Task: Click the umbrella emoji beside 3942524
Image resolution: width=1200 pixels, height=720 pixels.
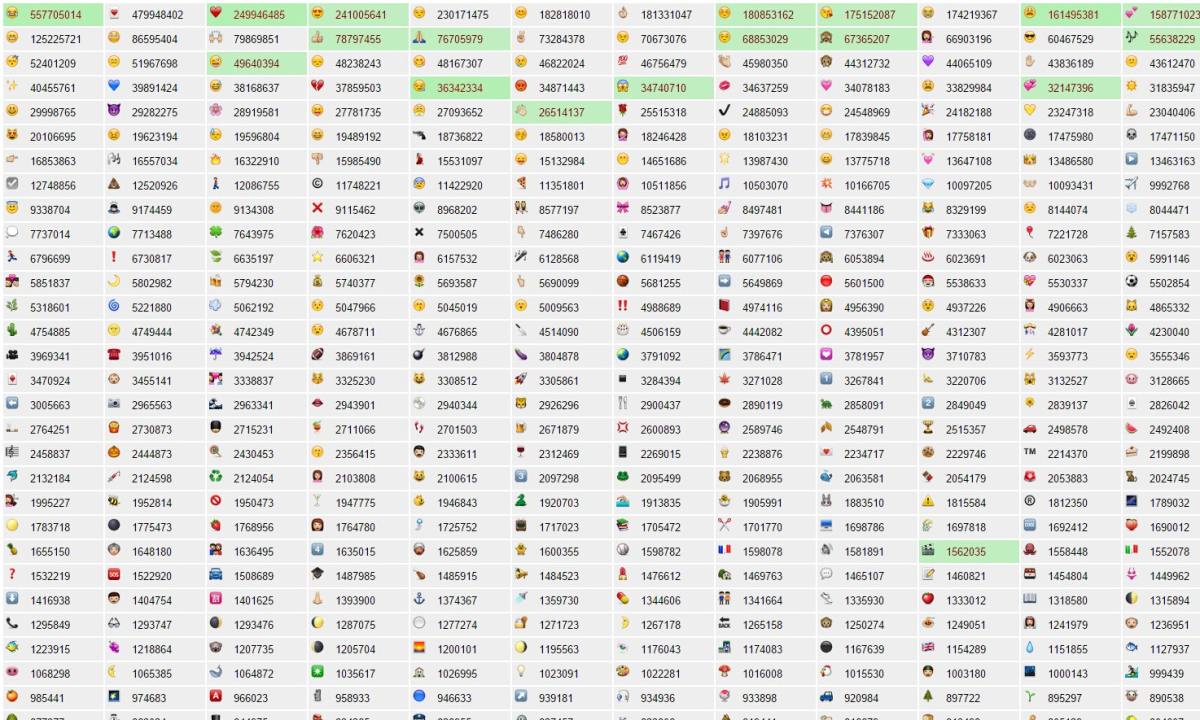Action: click(215, 355)
